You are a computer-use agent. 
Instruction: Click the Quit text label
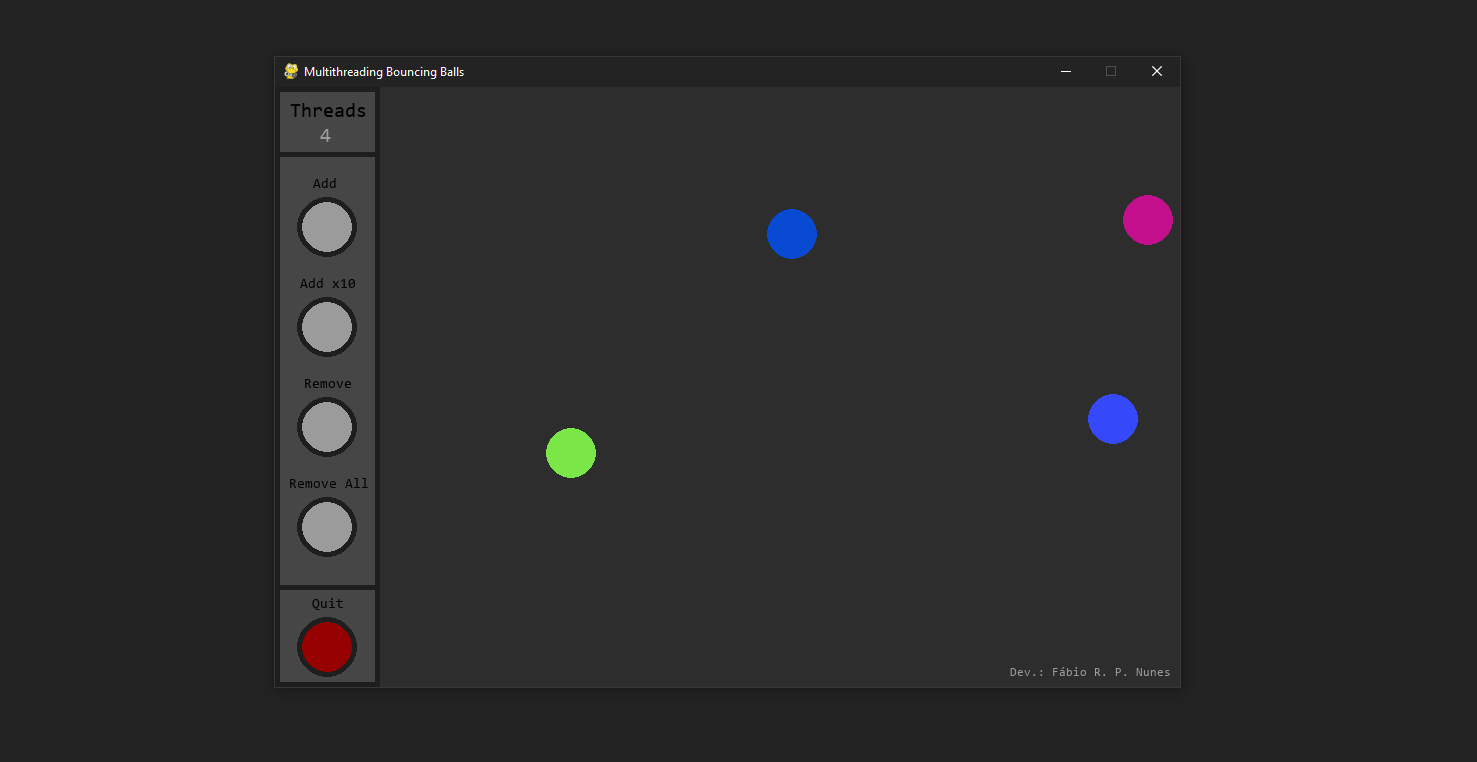[327, 603]
